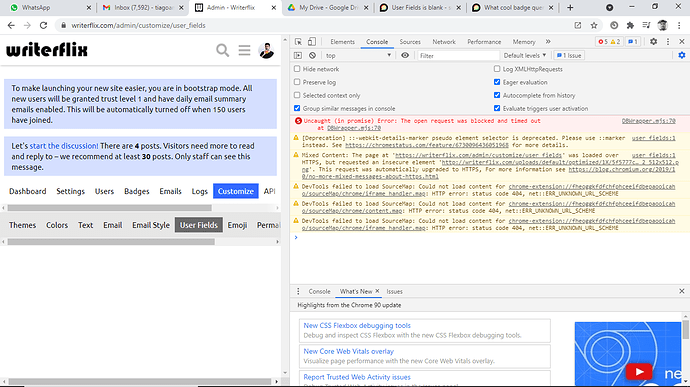Open the Console drawer tab
This screenshot has width=690, height=387.
(x=319, y=291)
